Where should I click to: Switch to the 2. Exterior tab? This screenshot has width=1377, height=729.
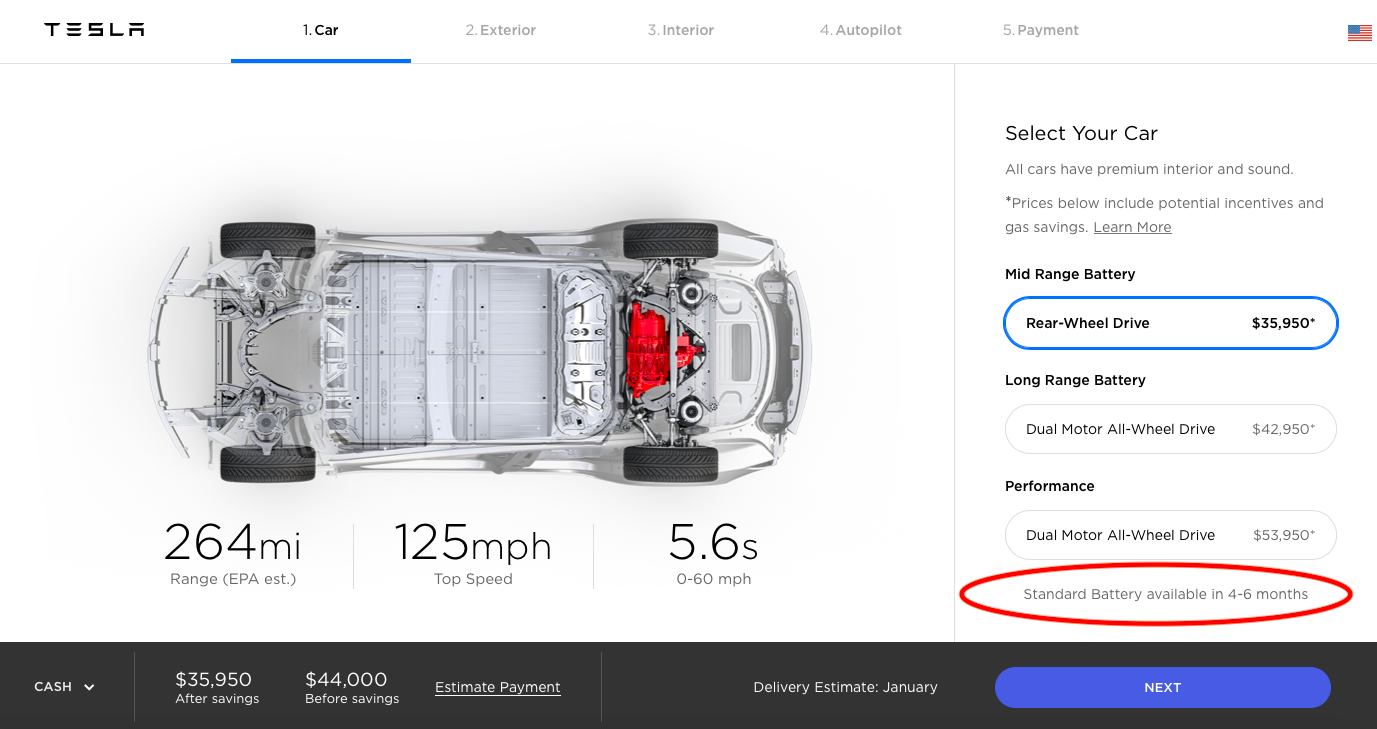point(500,30)
